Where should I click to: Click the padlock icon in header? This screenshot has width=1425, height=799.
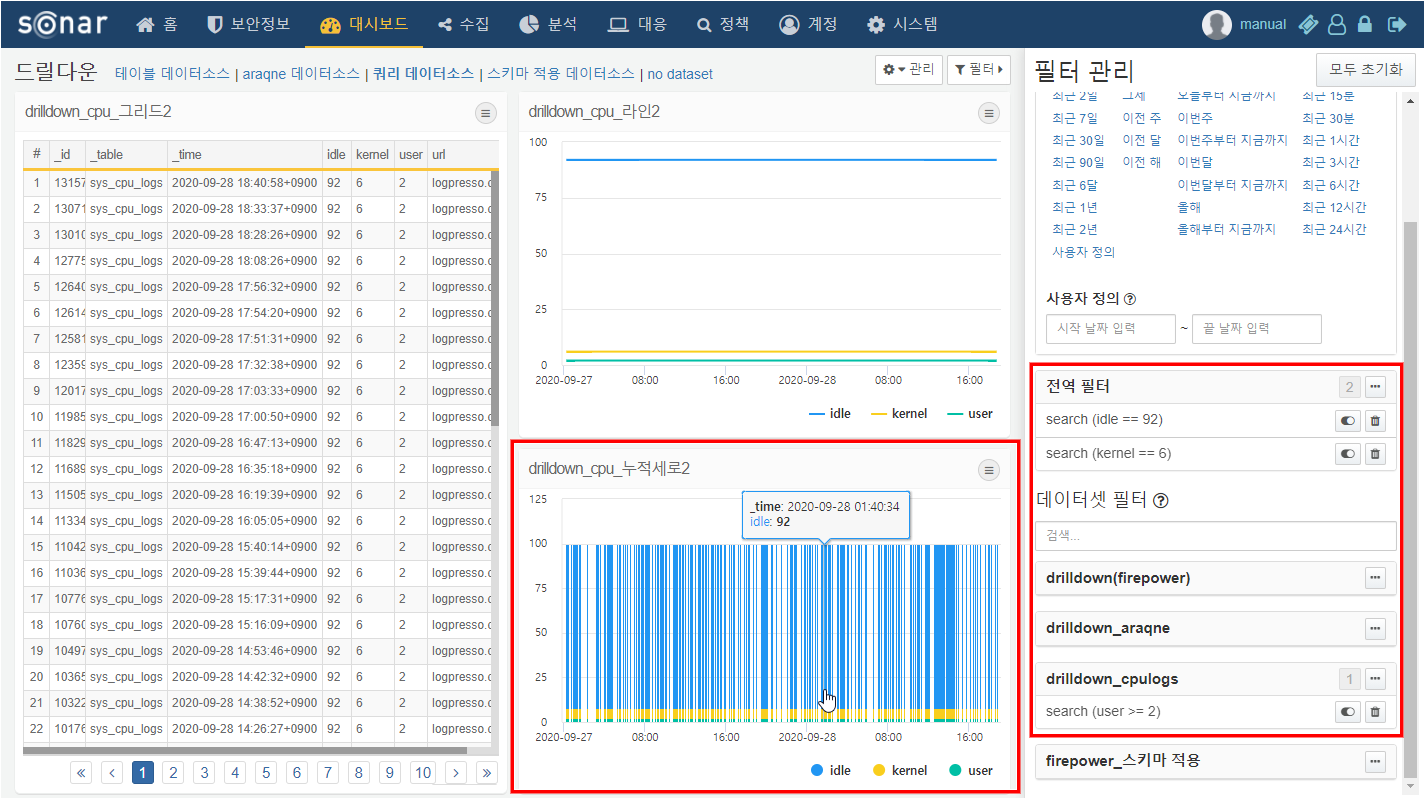[1365, 24]
